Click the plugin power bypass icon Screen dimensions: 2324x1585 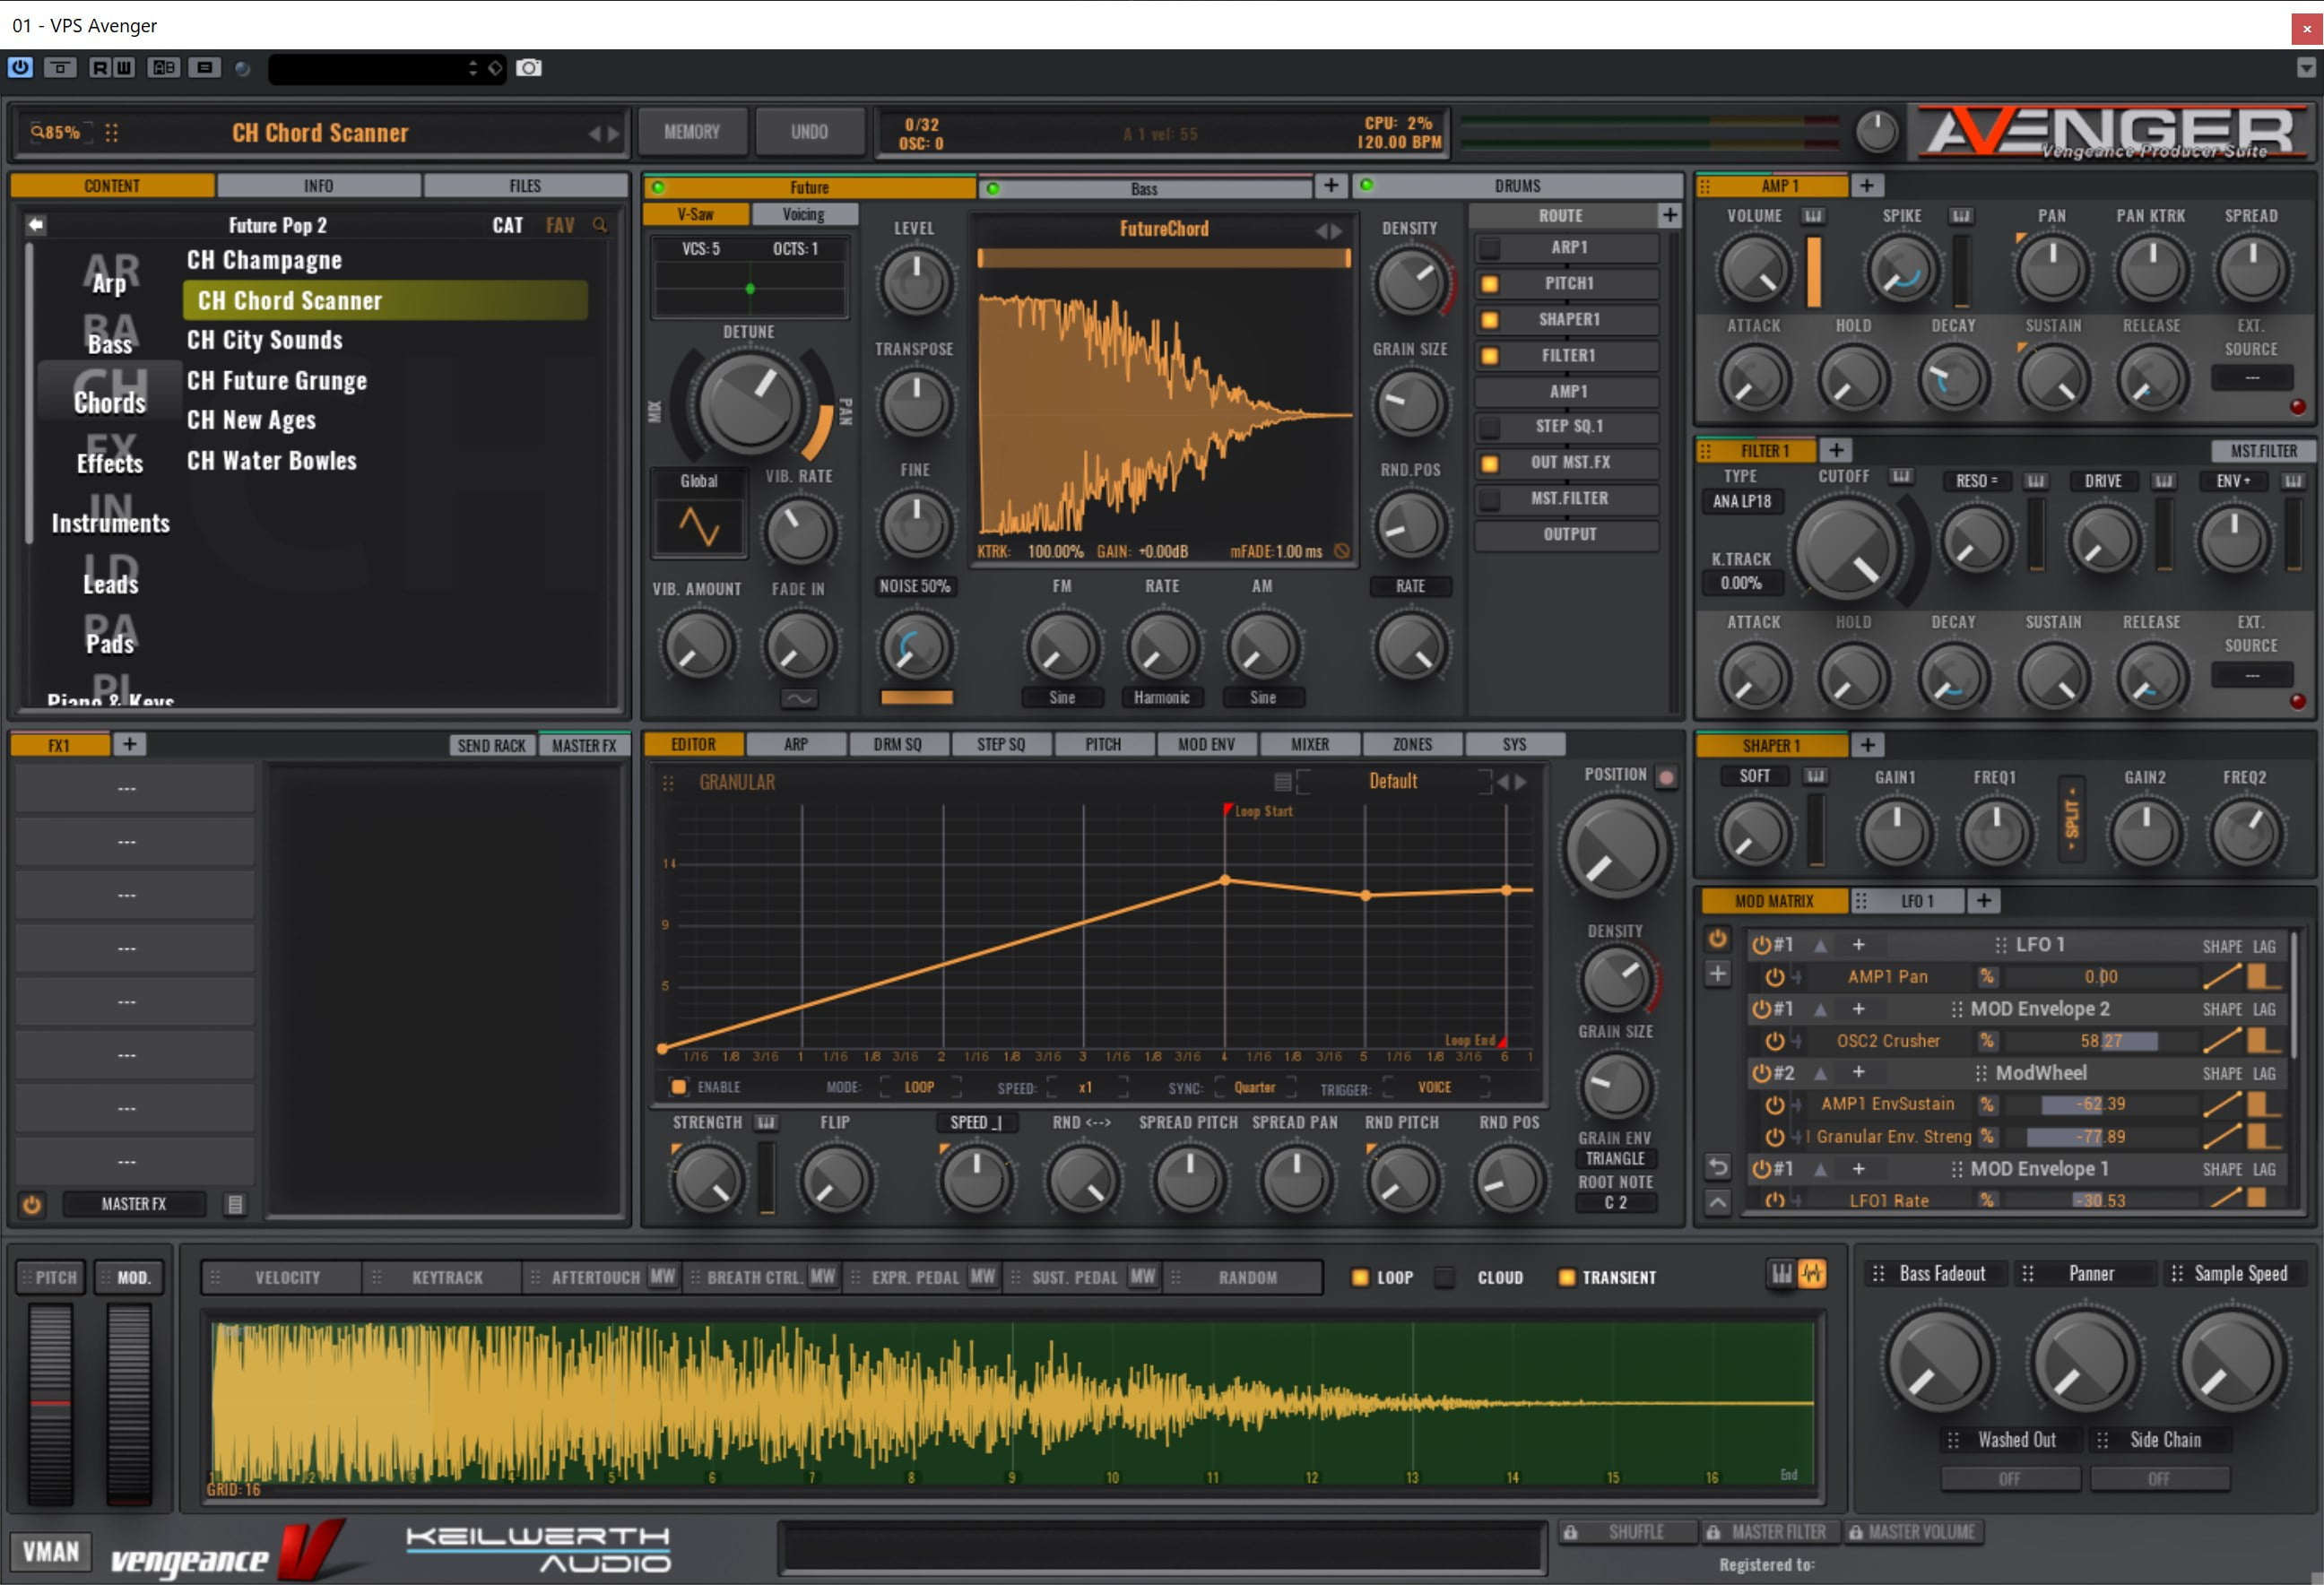pyautogui.click(x=20, y=68)
